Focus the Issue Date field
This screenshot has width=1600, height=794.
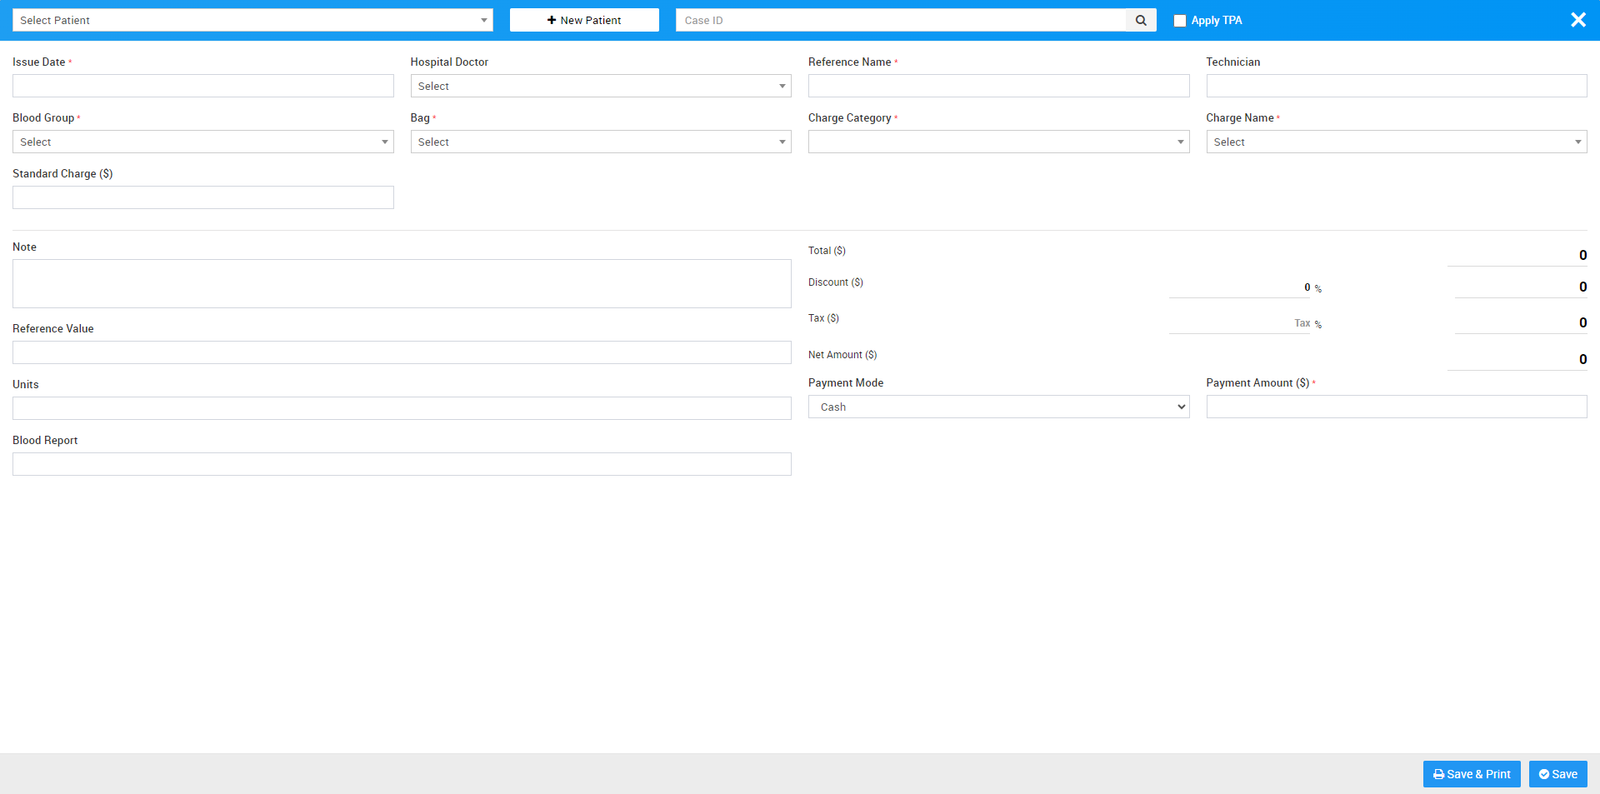coord(203,86)
